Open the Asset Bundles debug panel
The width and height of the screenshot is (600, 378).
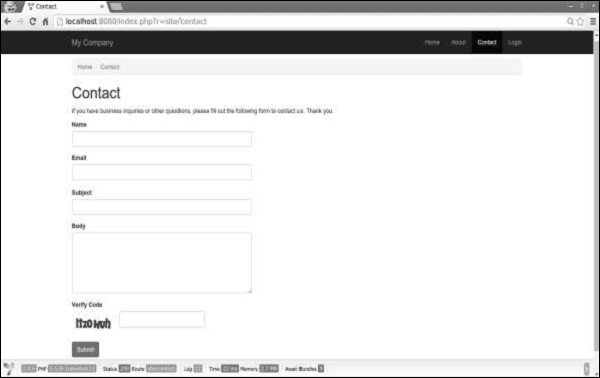point(304,368)
